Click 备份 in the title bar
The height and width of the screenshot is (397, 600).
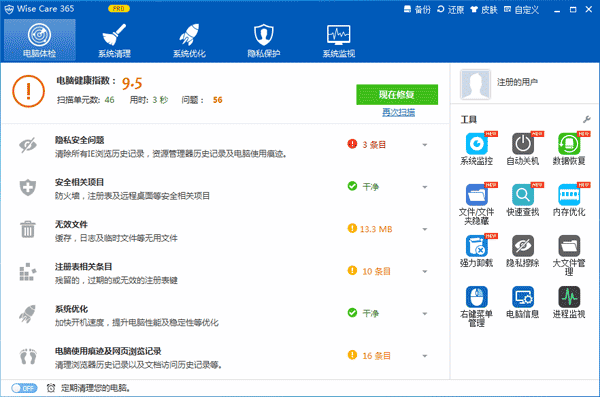click(x=417, y=10)
